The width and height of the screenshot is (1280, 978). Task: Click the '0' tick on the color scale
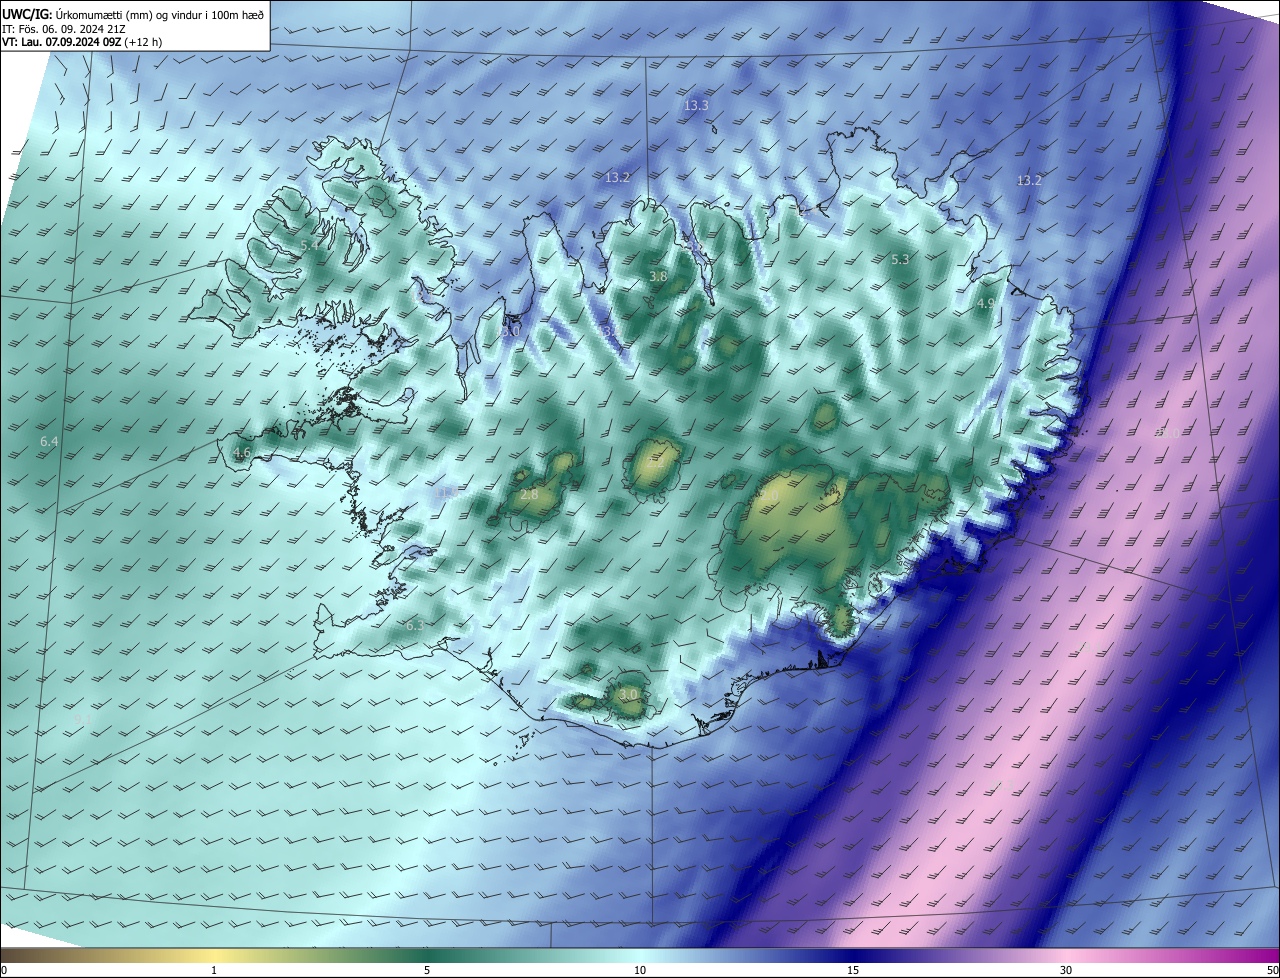3,970
